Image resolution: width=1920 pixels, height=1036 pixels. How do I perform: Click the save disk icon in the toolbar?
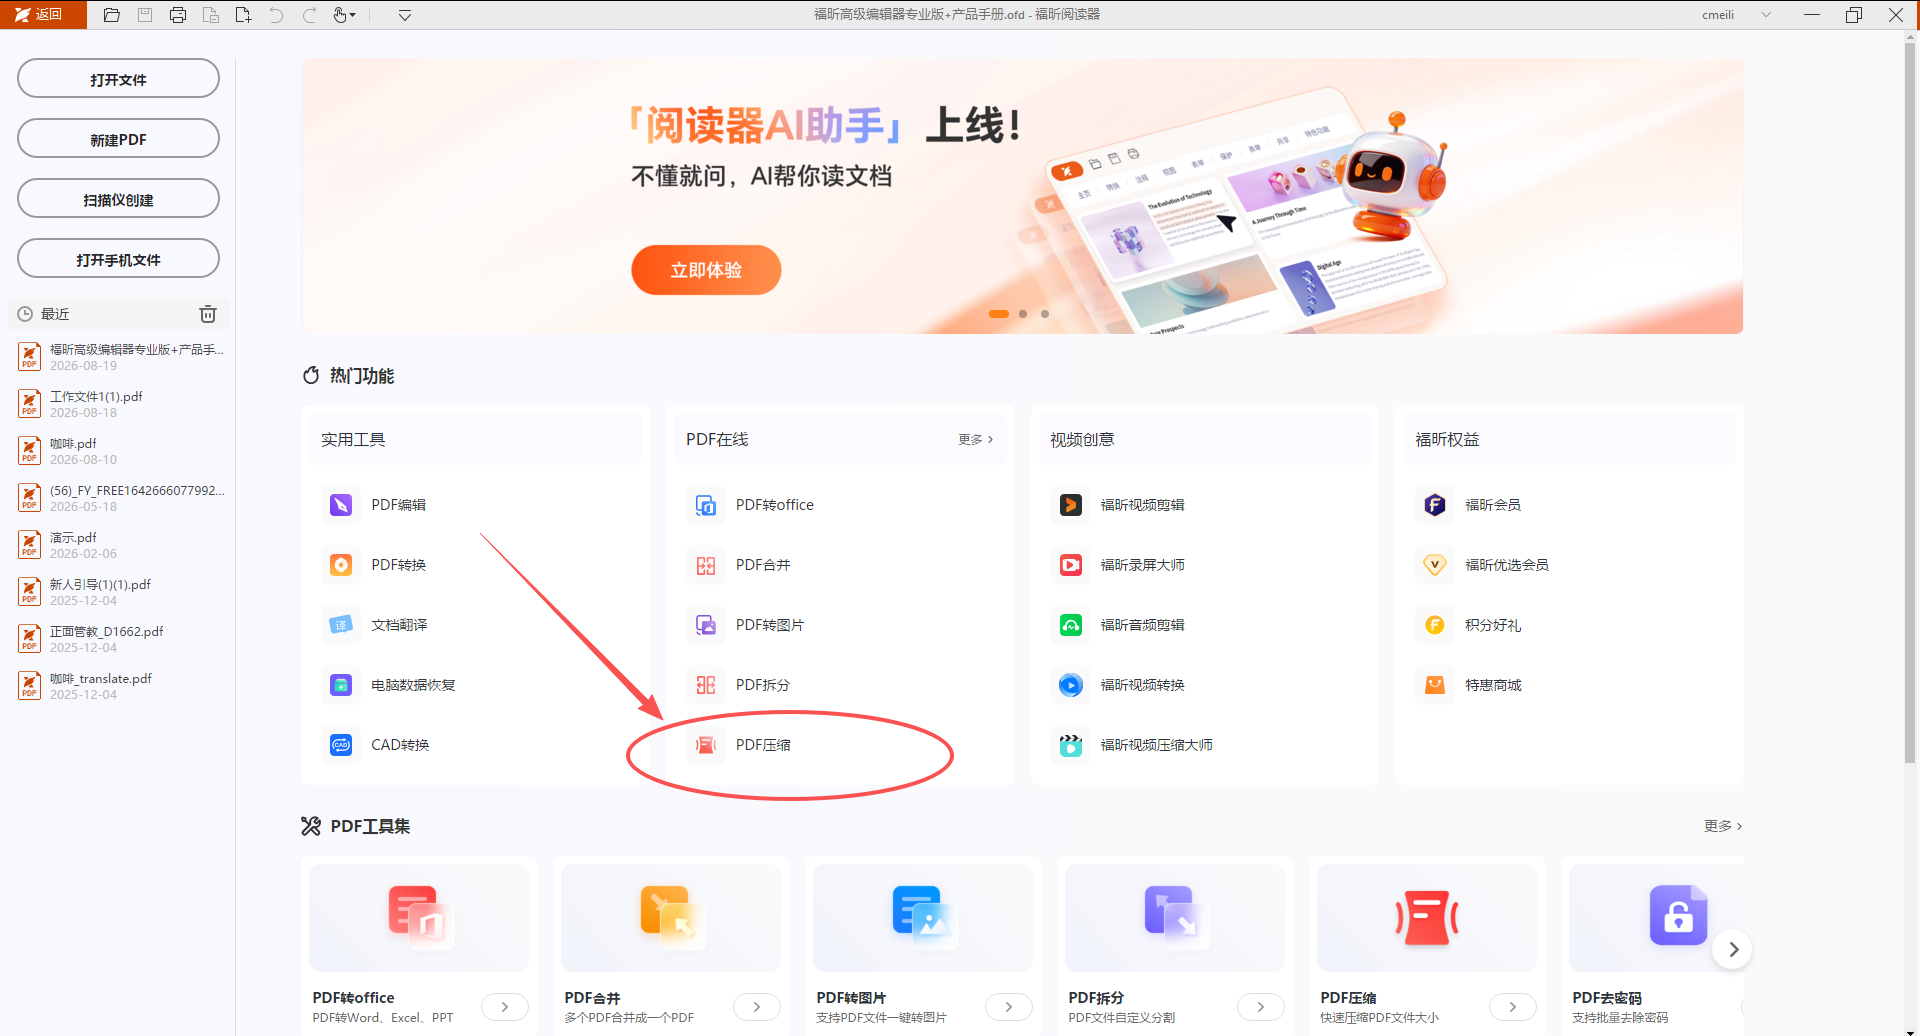tap(145, 15)
